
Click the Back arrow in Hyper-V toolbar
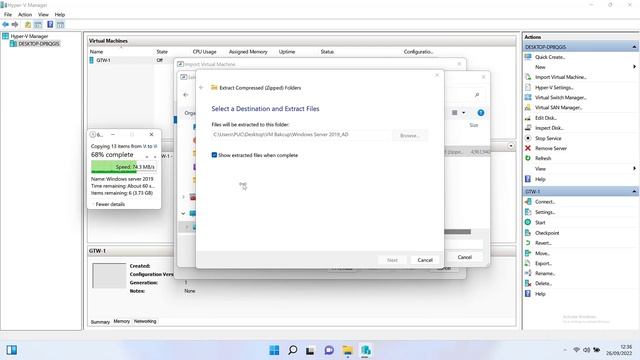point(6,24)
